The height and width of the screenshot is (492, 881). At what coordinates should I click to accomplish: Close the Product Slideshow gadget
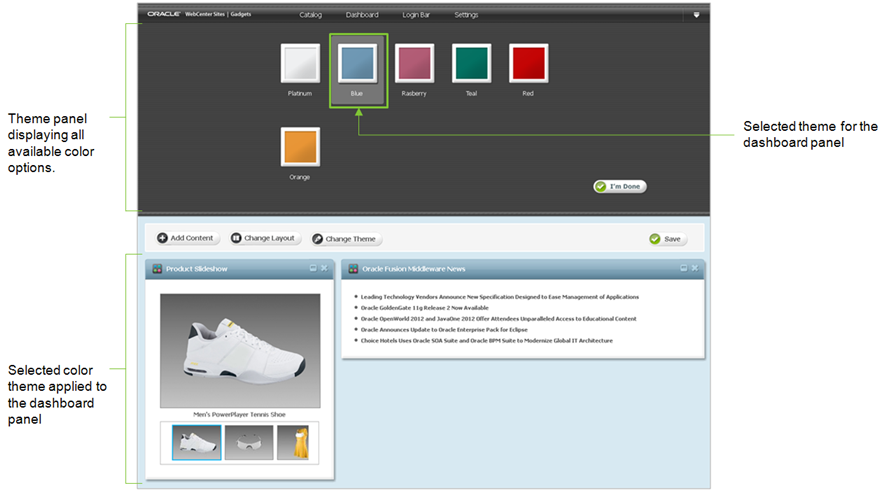[324, 268]
